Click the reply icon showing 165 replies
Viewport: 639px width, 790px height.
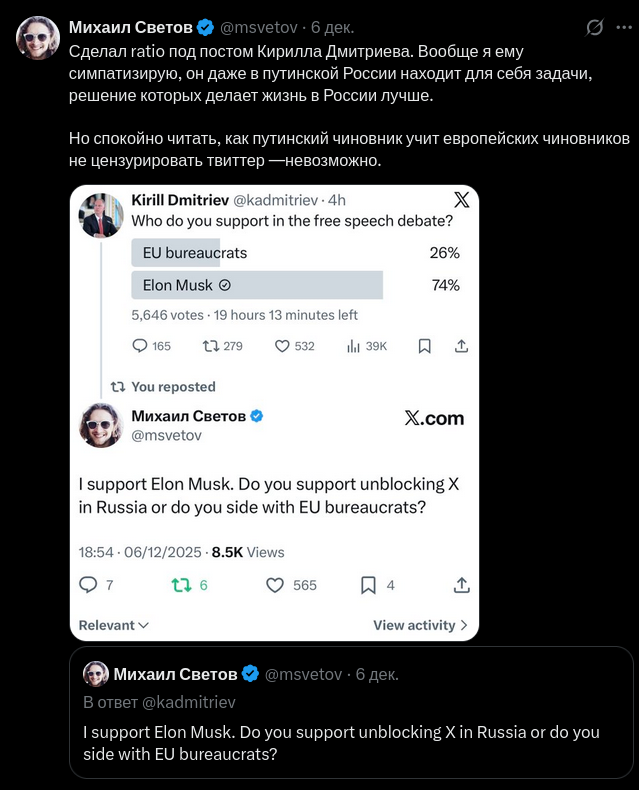click(x=141, y=346)
